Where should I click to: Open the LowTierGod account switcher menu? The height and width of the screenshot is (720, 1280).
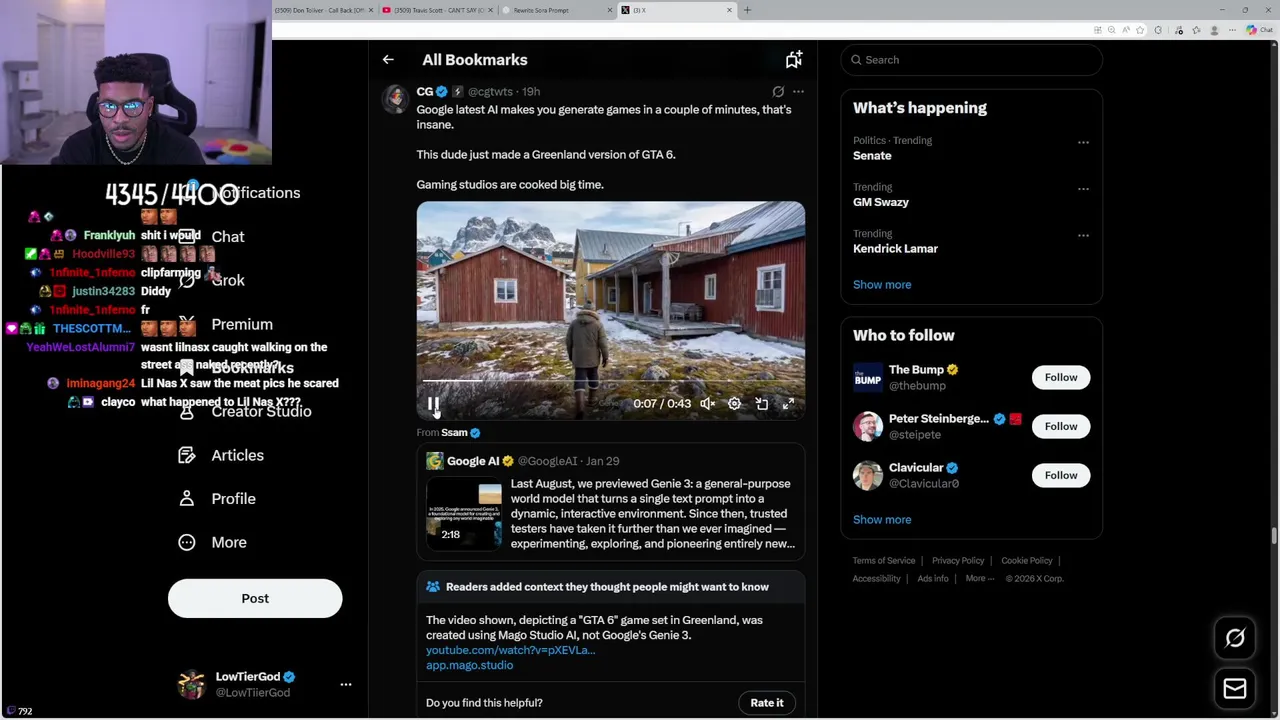345,685
